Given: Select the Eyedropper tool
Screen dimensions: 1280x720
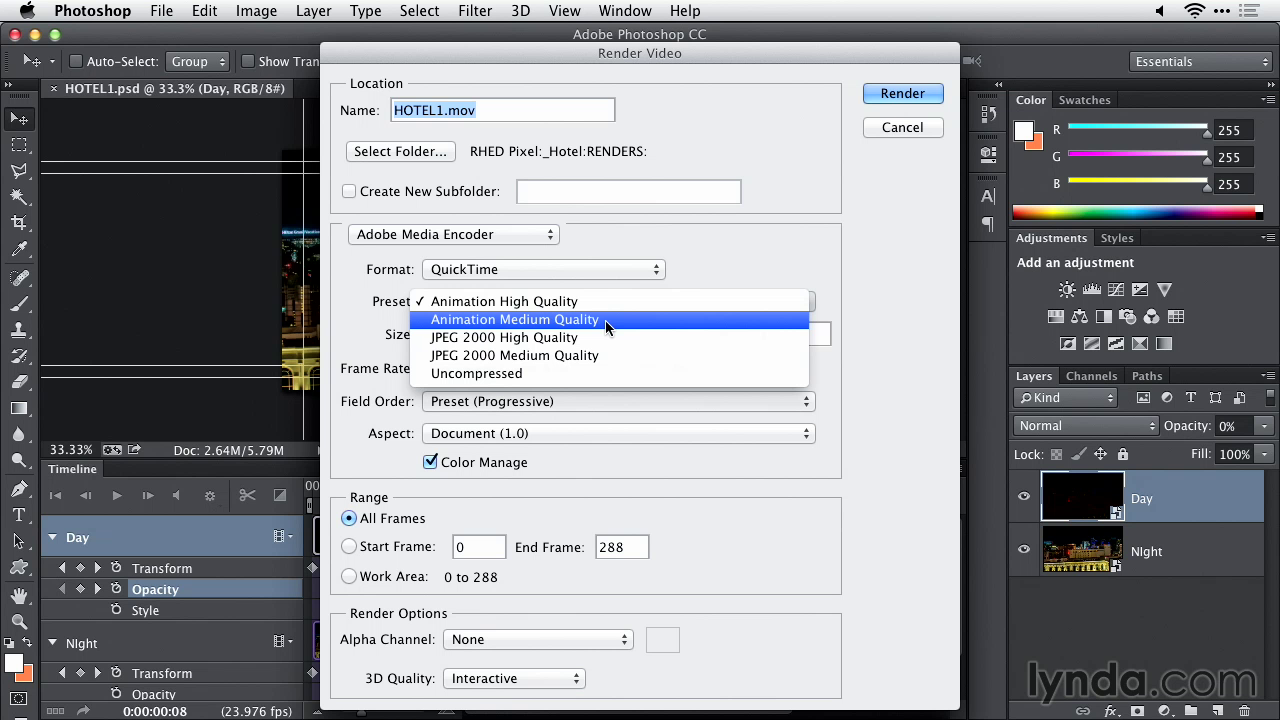Looking at the screenshot, I should [x=19, y=250].
